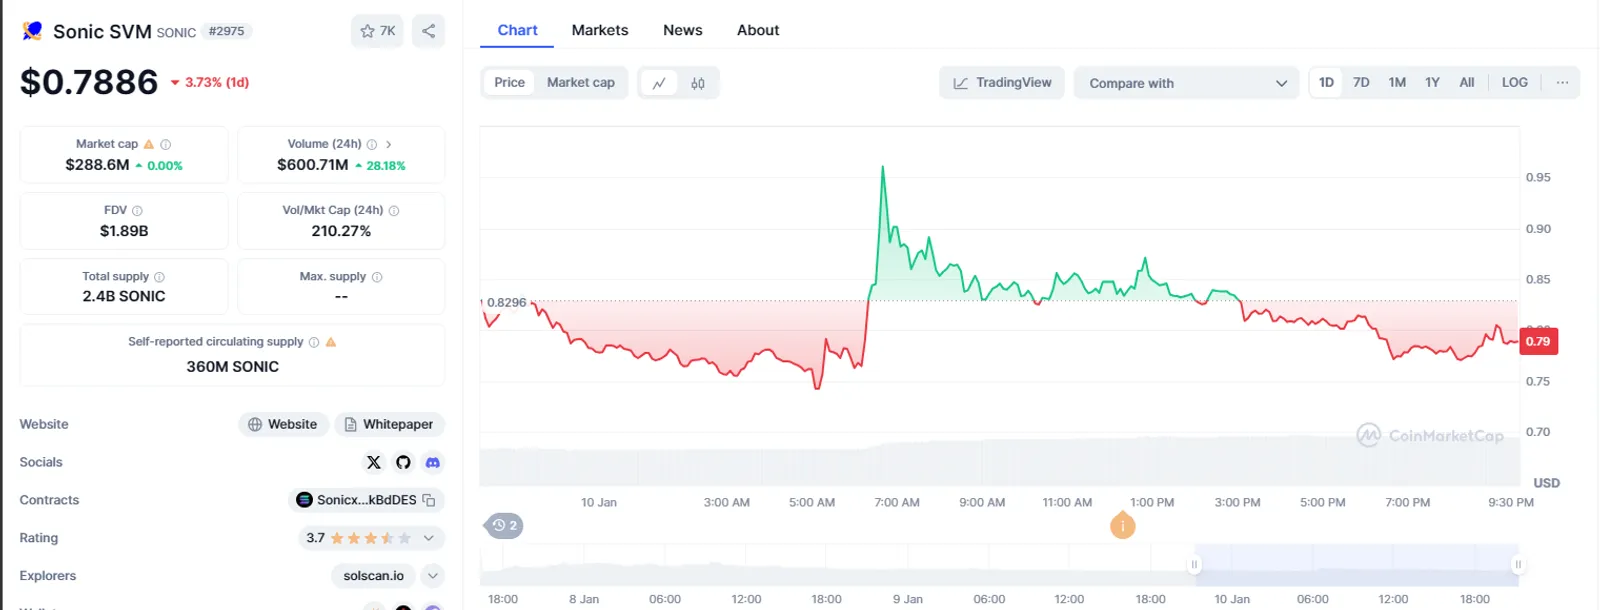Open the GitHub social link
1600x610 pixels.
(403, 462)
